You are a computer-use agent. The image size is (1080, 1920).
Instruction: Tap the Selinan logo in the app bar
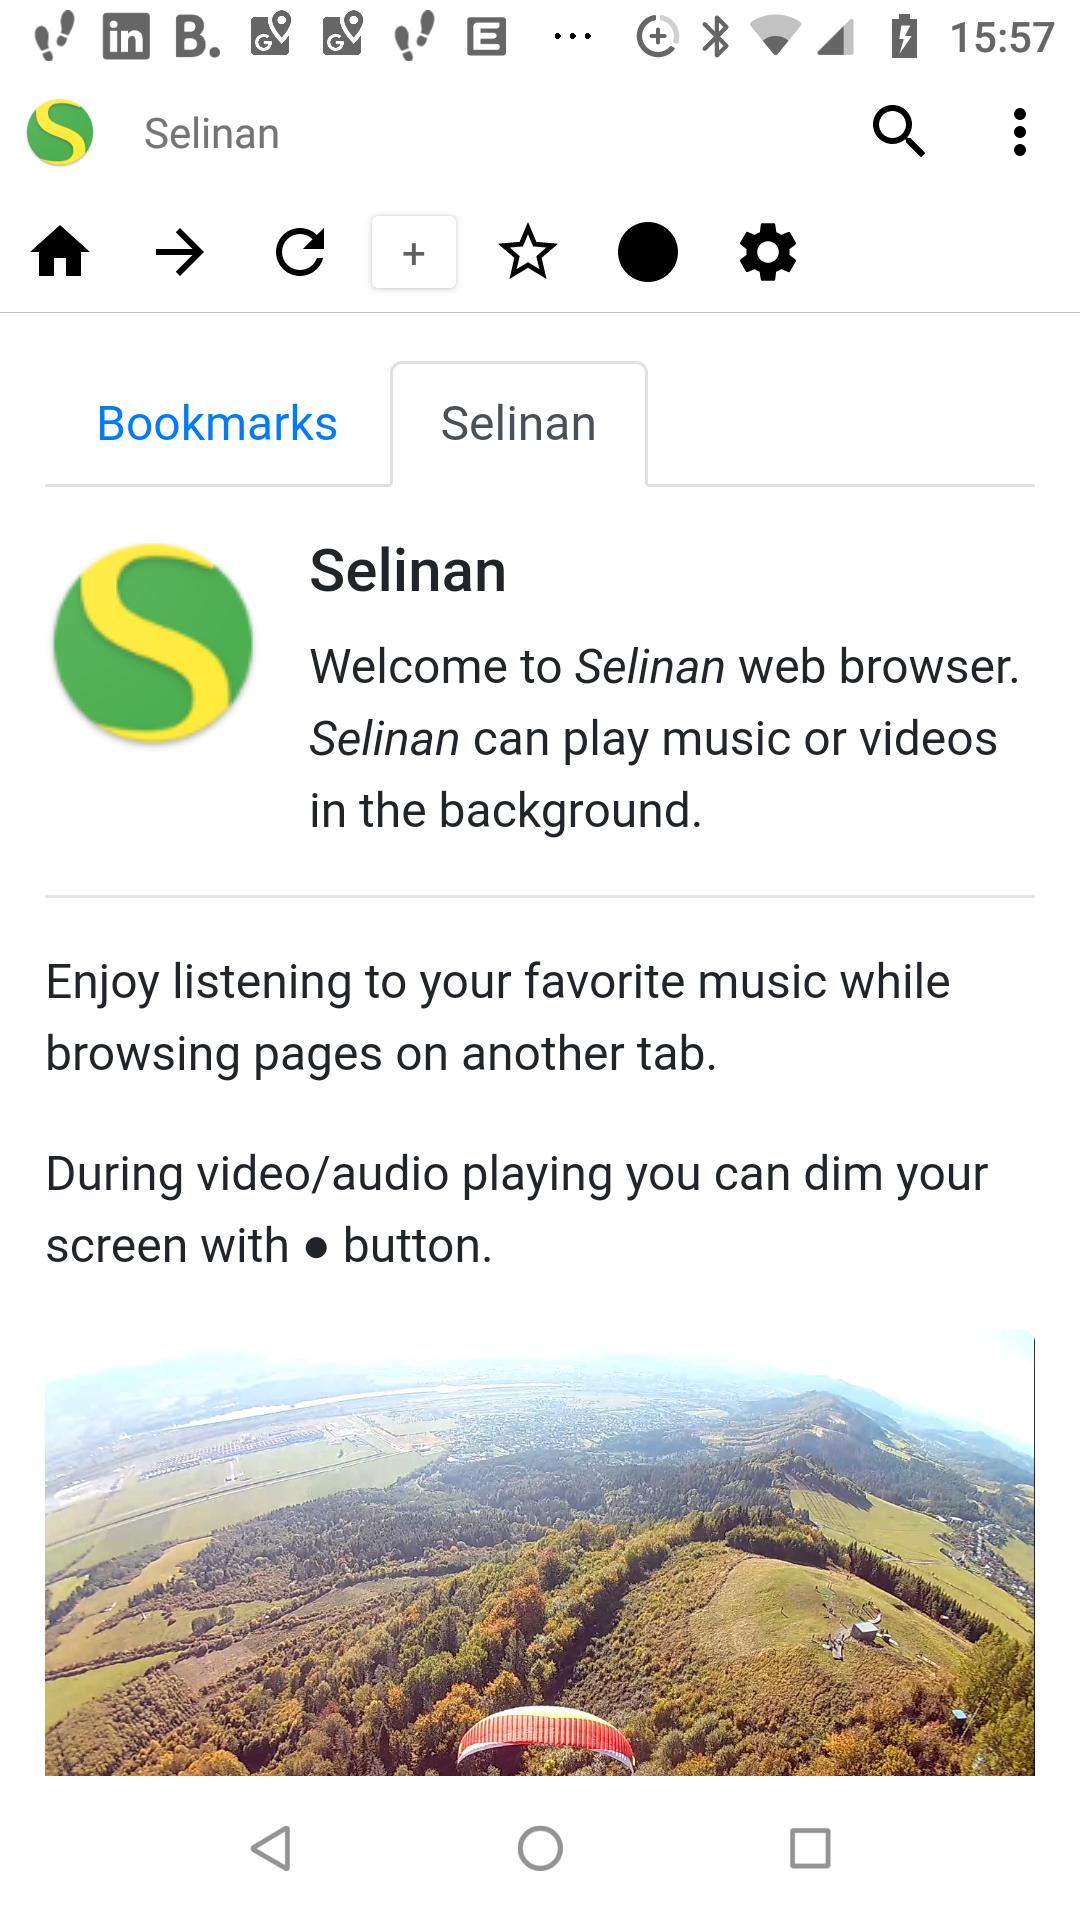[x=60, y=132]
